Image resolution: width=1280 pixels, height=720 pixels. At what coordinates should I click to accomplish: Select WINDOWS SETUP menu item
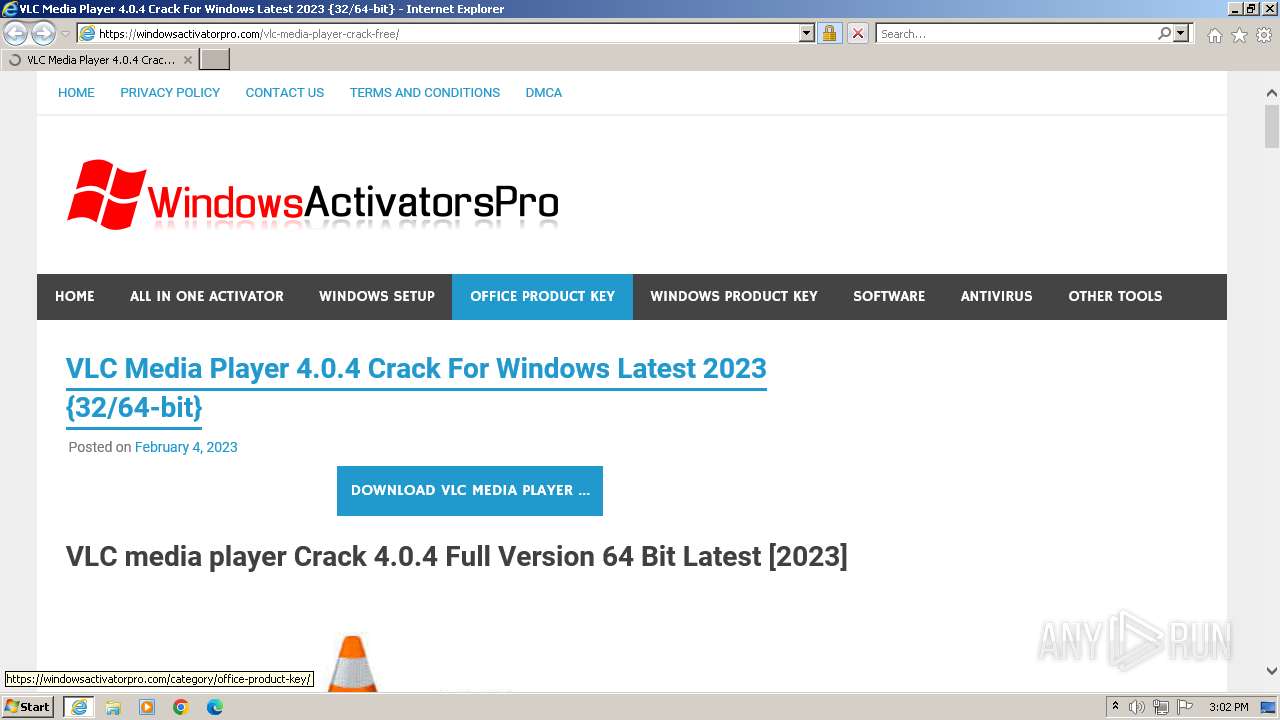click(377, 296)
